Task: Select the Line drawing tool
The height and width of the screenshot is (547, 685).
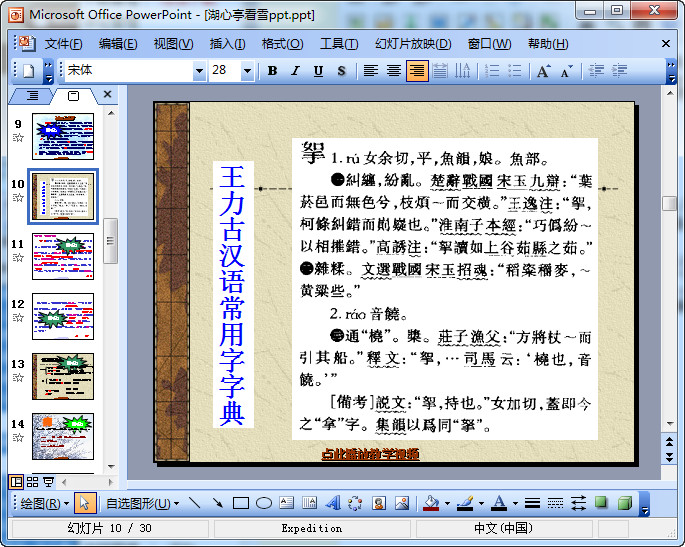Action: click(195, 503)
